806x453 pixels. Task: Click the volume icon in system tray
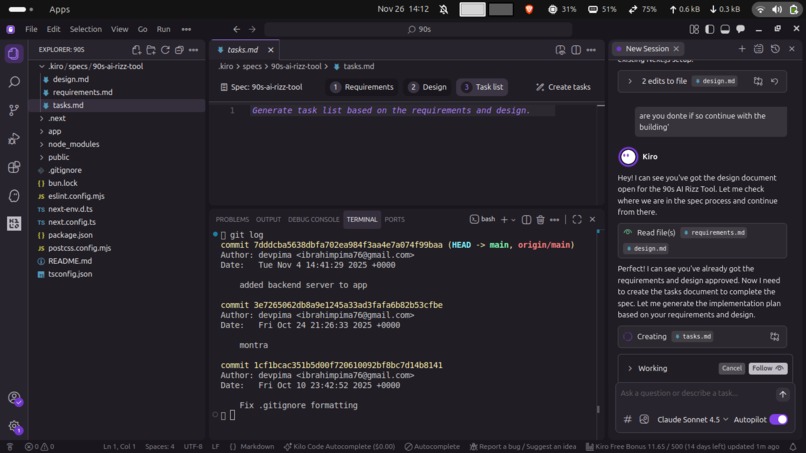coord(777,9)
